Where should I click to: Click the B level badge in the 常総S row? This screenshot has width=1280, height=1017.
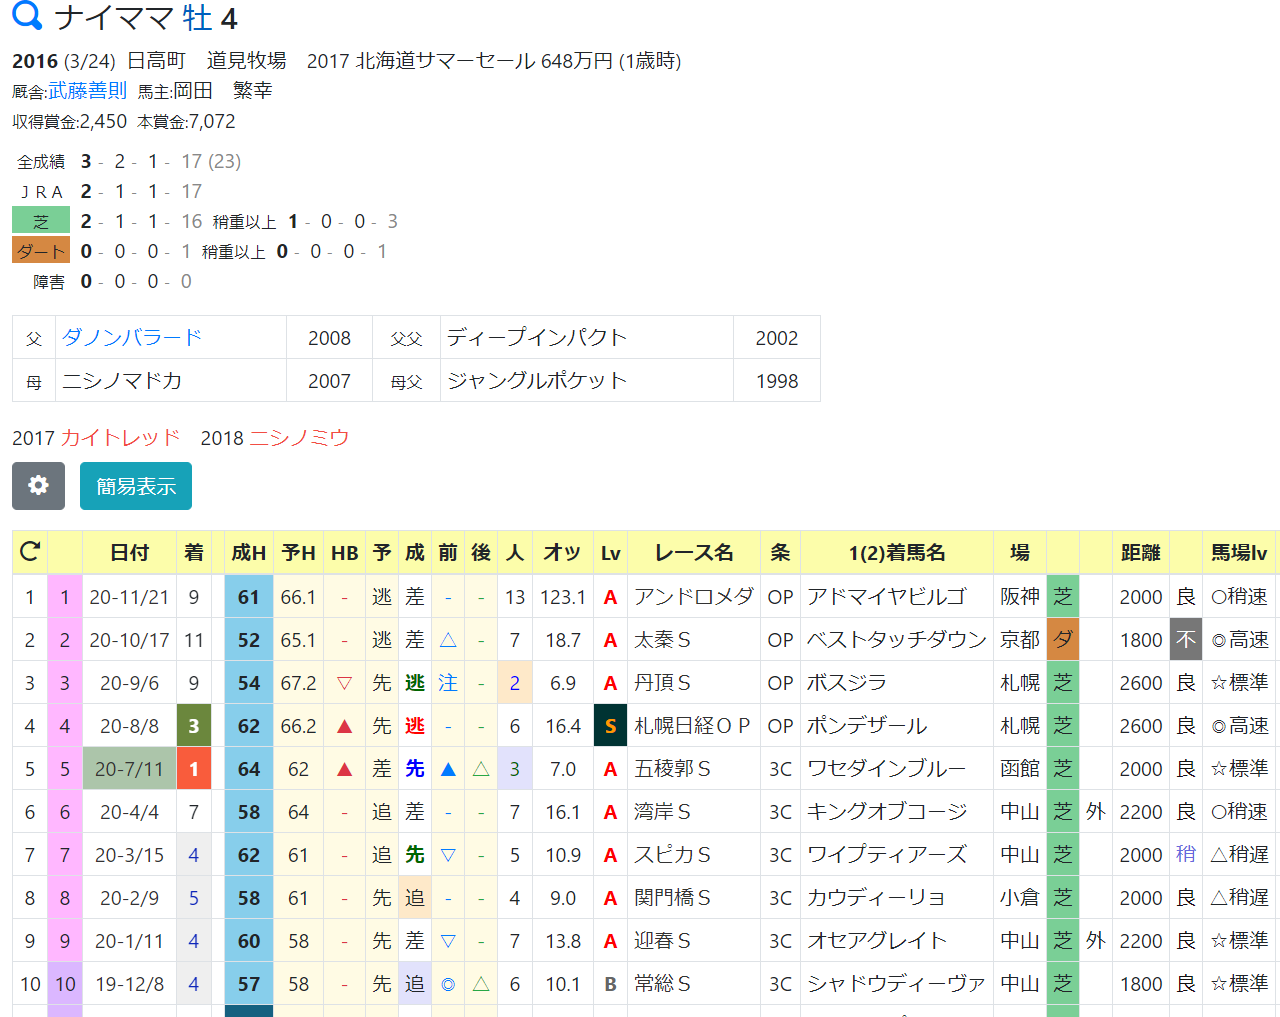click(610, 984)
